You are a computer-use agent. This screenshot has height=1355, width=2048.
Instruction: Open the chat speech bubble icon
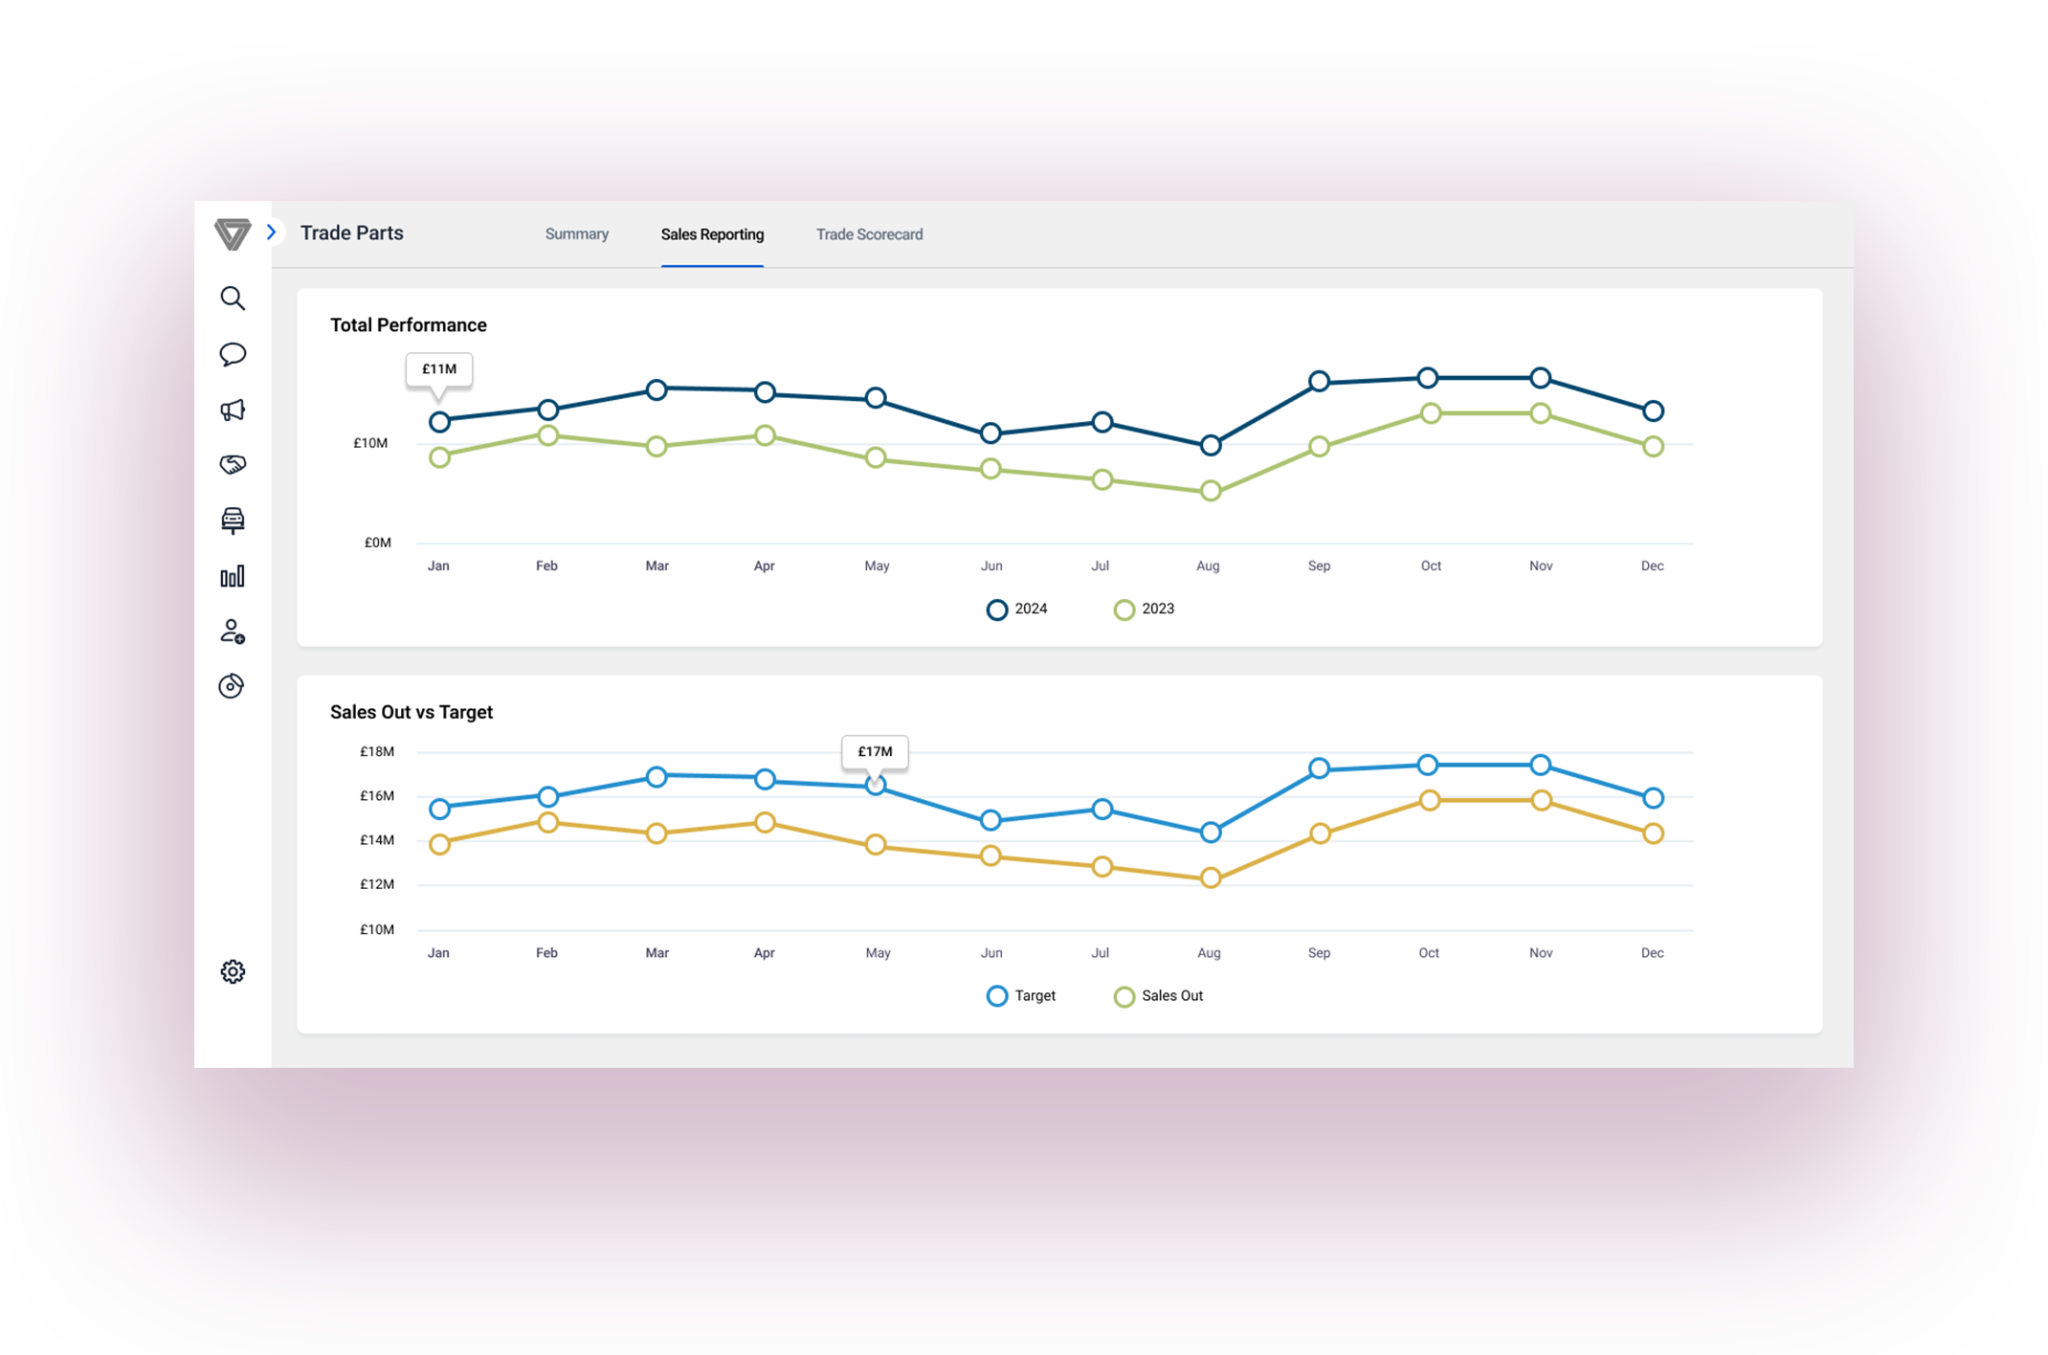232,354
